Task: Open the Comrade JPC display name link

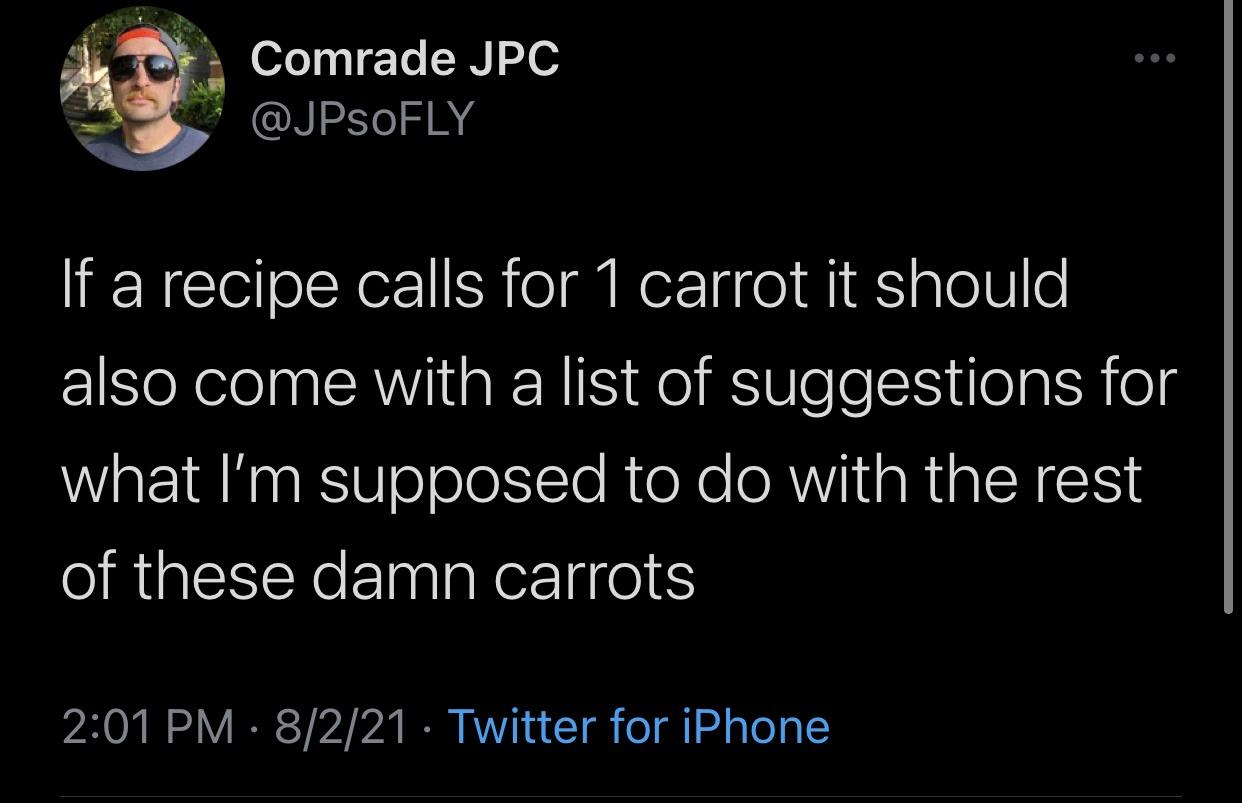Action: [405, 59]
